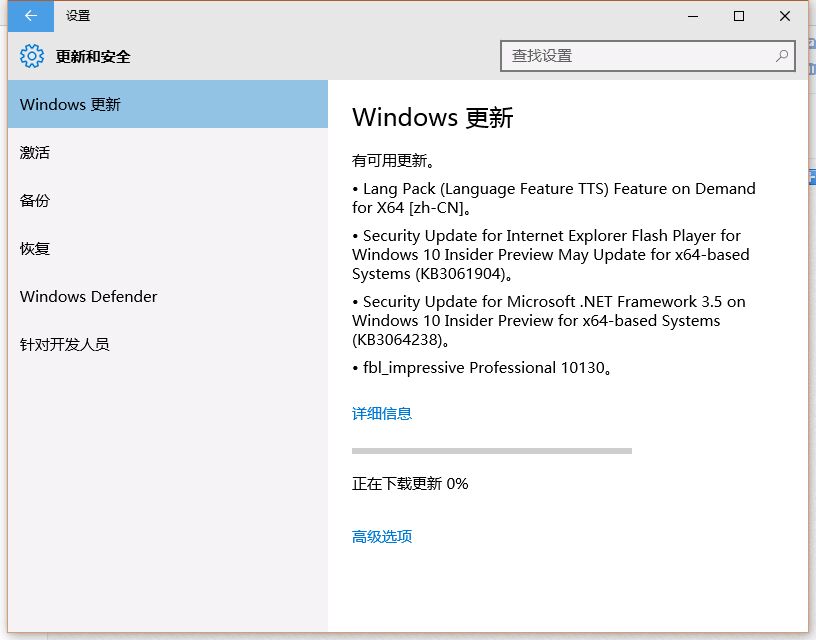
Task: Click the gear icon beside 更新和安全
Action: [x=32, y=56]
